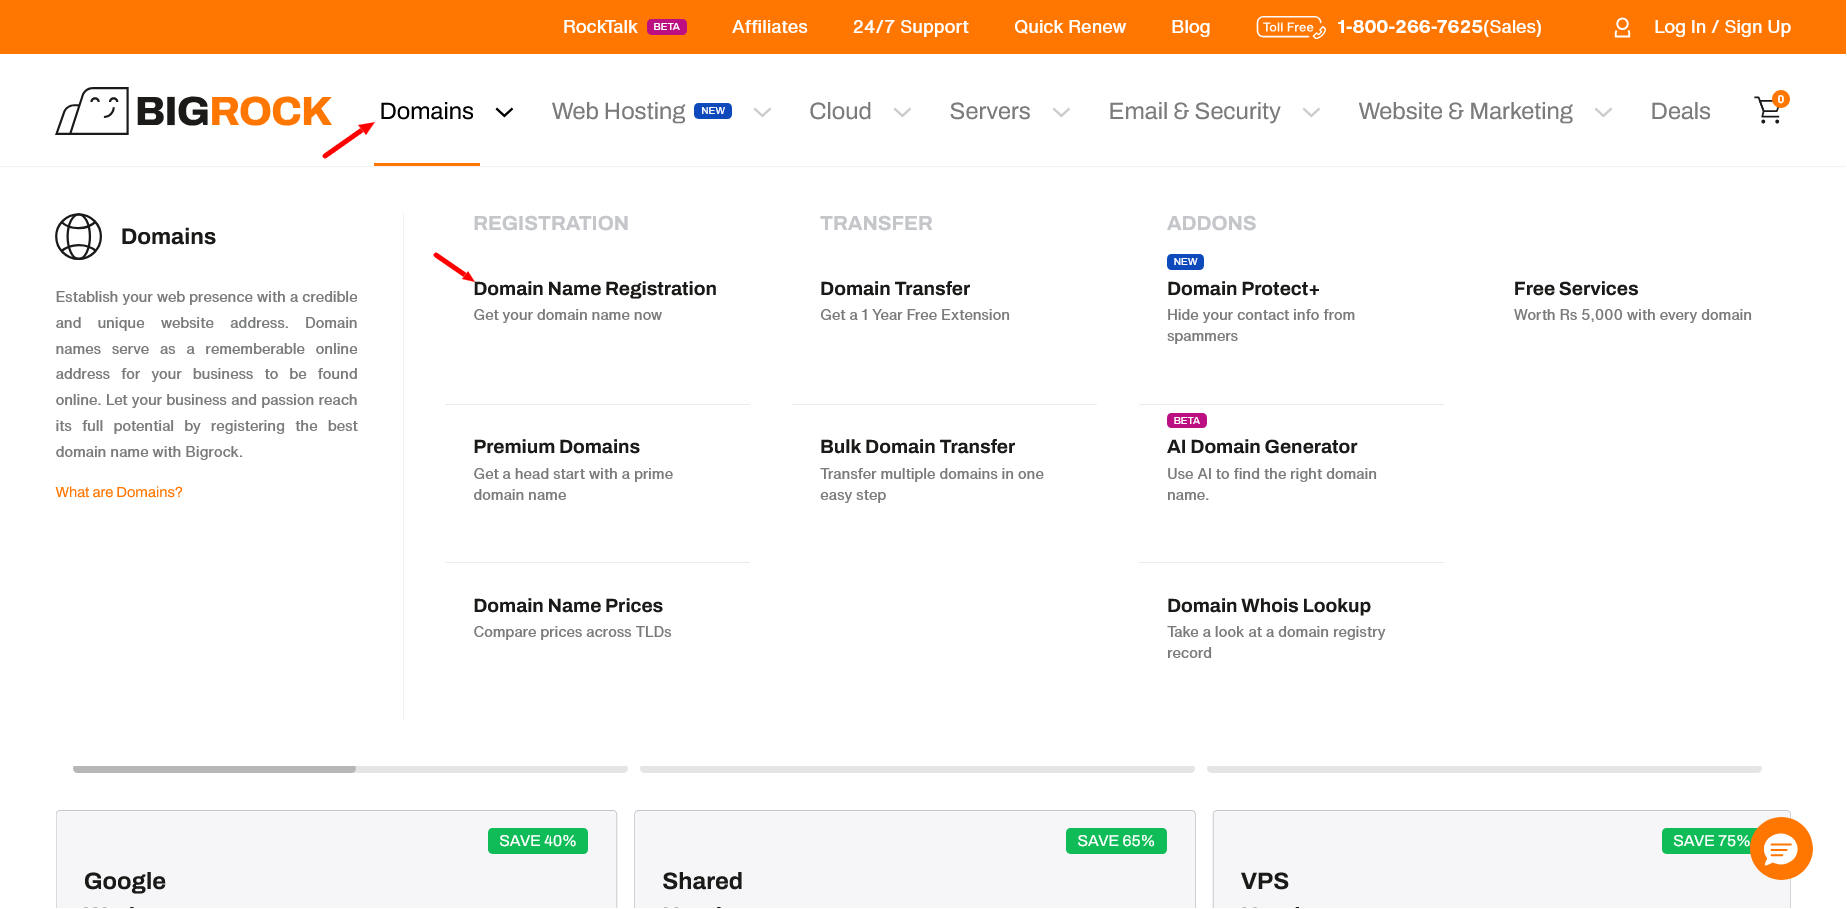1847x909 pixels.
Task: Click 'Worth Rs 5,000 with every domain' text
Action: (1633, 315)
